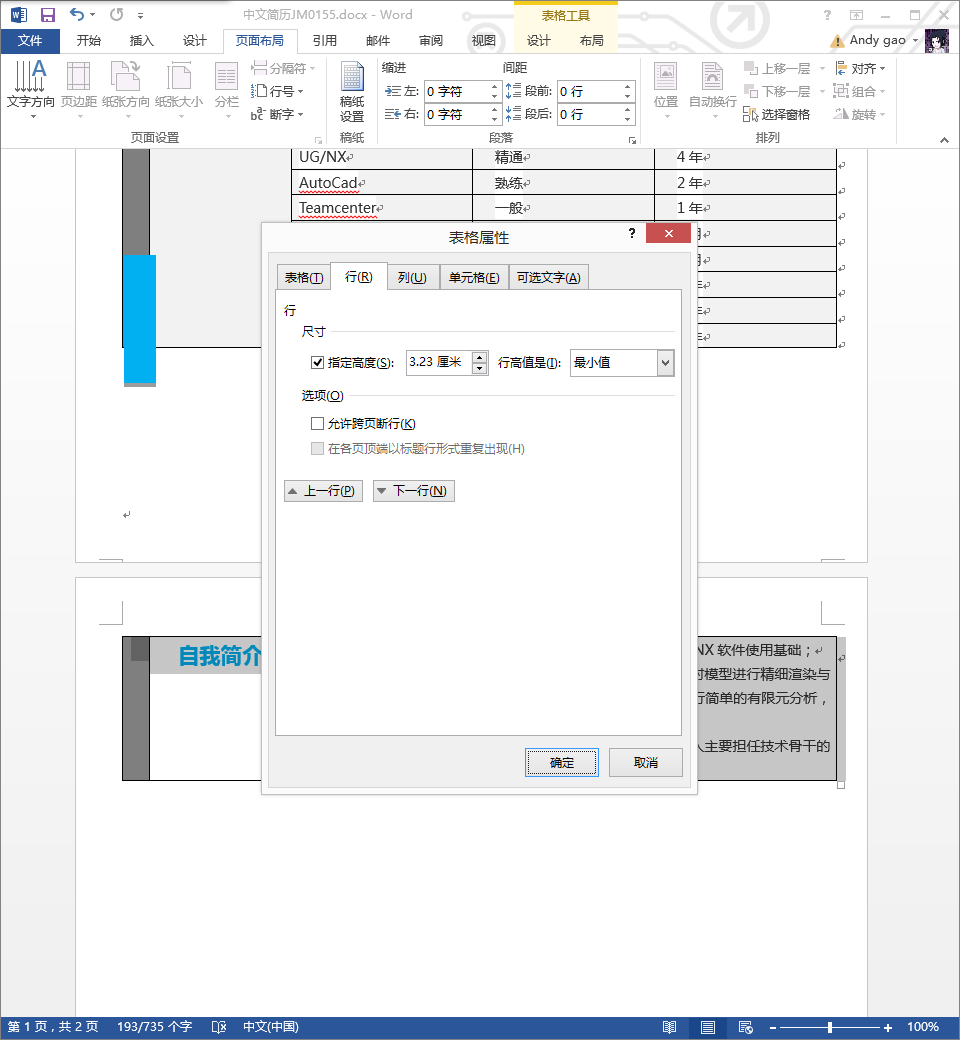Open the 文字方向 text direction tool
Image resolution: width=960 pixels, height=1040 pixels.
click(x=31, y=90)
